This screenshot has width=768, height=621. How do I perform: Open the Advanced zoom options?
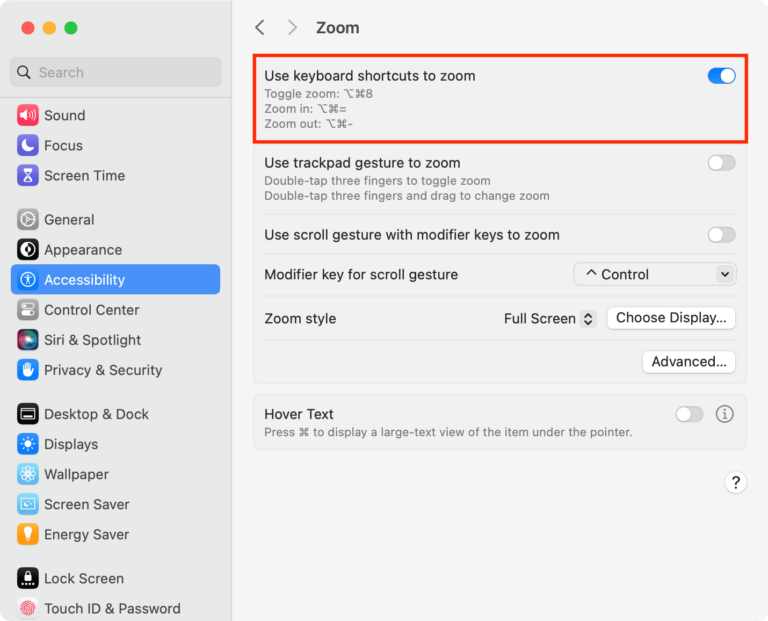pos(689,362)
